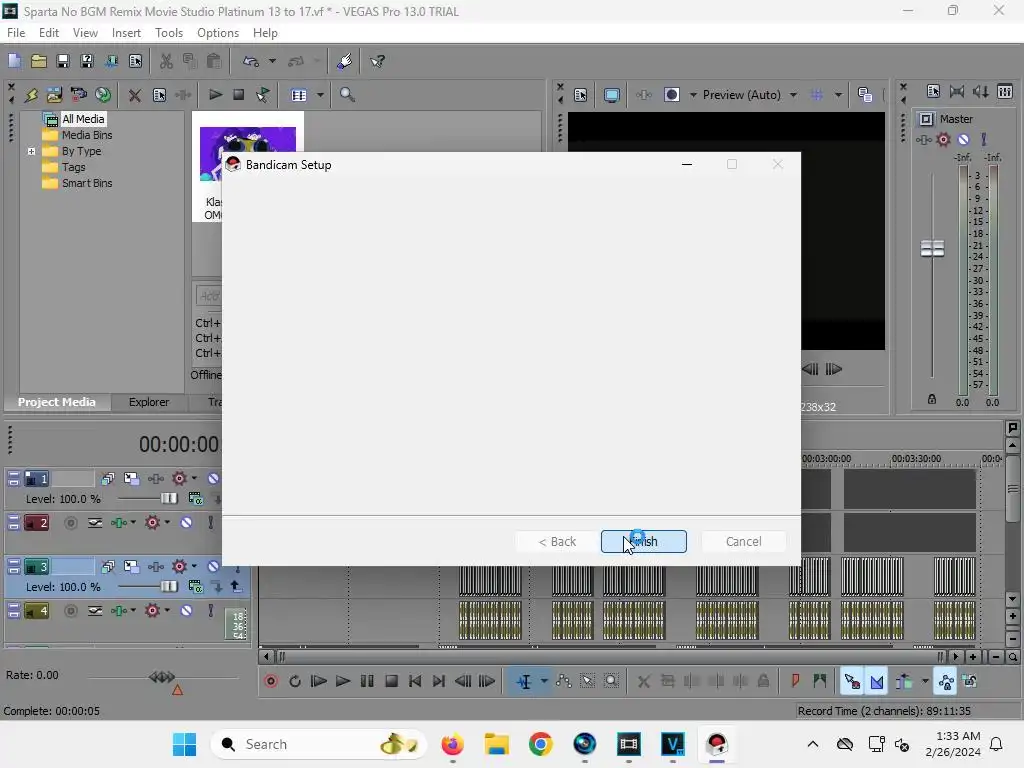This screenshot has height=768, width=1024.
Task: Open the Project Media Views dropdown arrow
Action: [x=320, y=95]
